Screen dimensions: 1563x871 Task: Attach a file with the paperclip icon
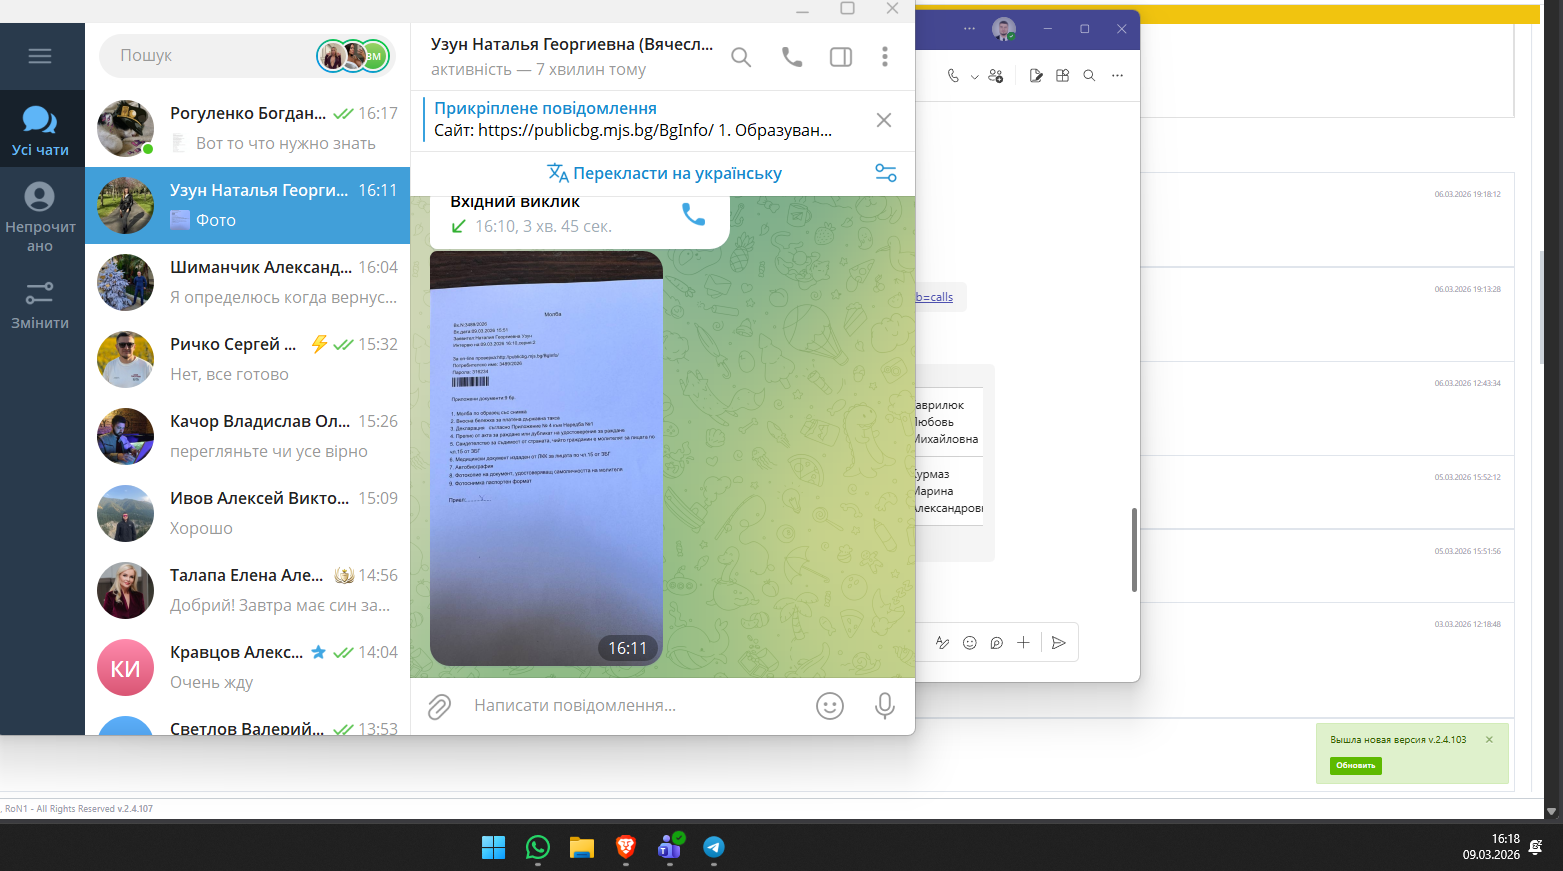(439, 707)
